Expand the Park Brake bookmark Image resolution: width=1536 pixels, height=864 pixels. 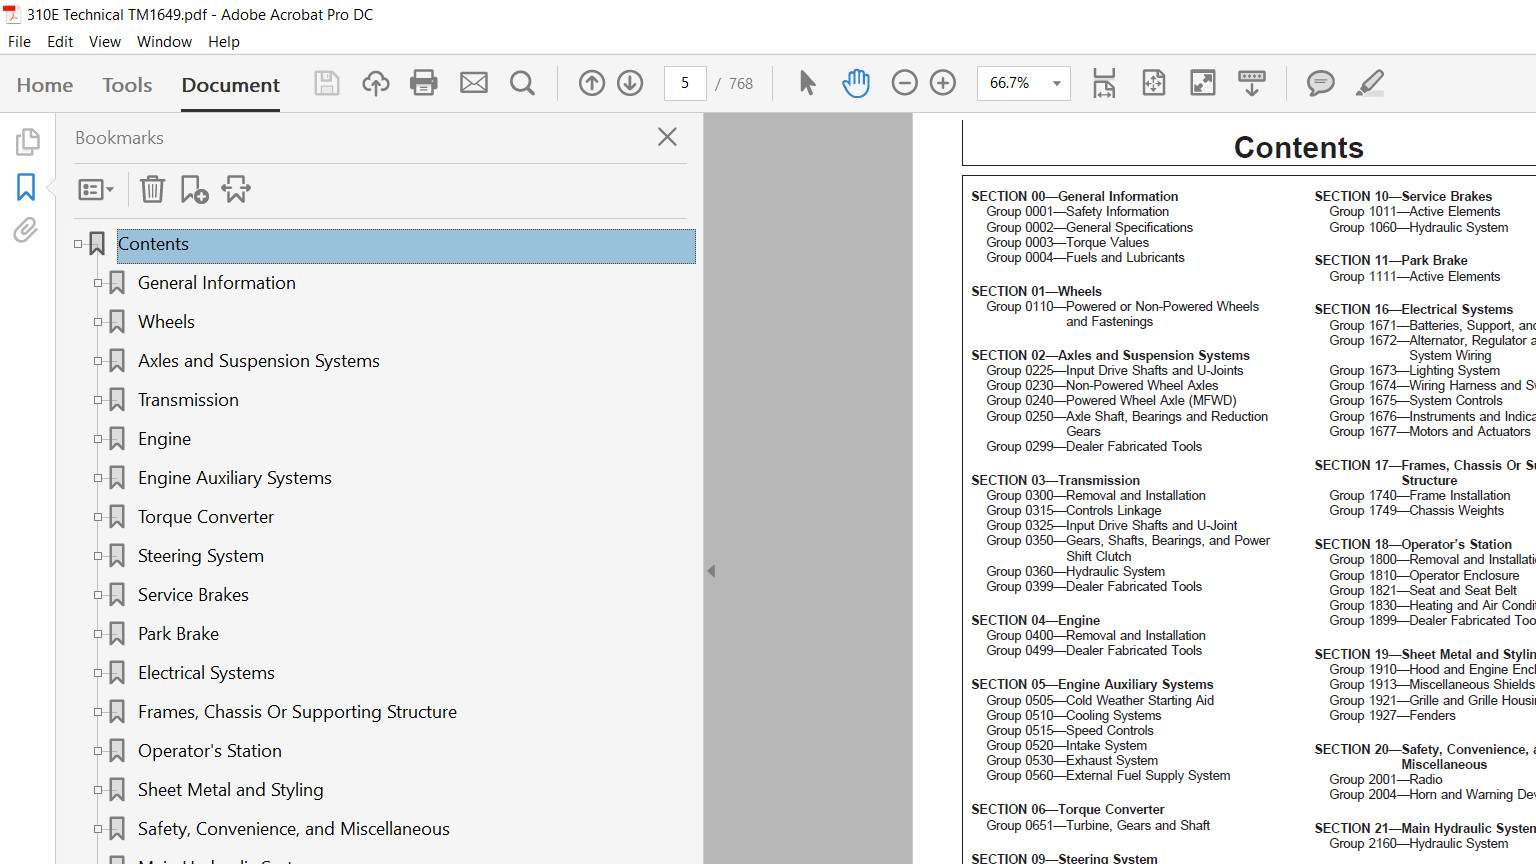pyautogui.click(x=98, y=634)
